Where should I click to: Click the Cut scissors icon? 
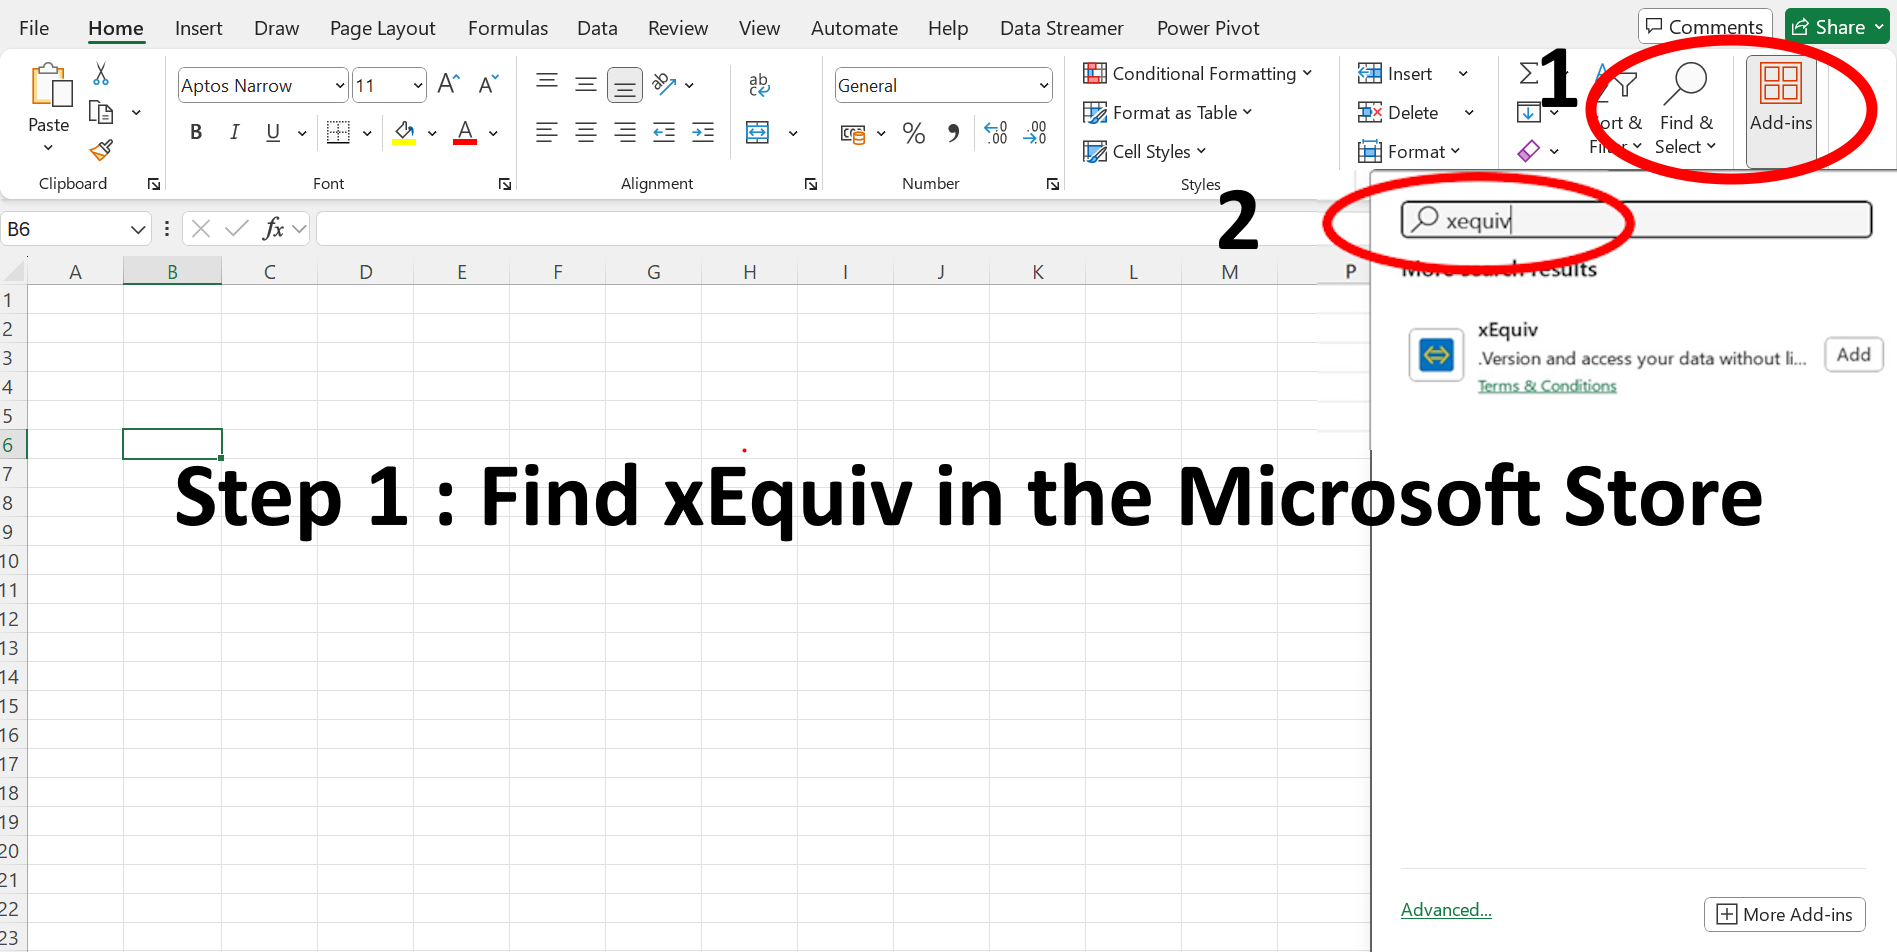tap(101, 74)
